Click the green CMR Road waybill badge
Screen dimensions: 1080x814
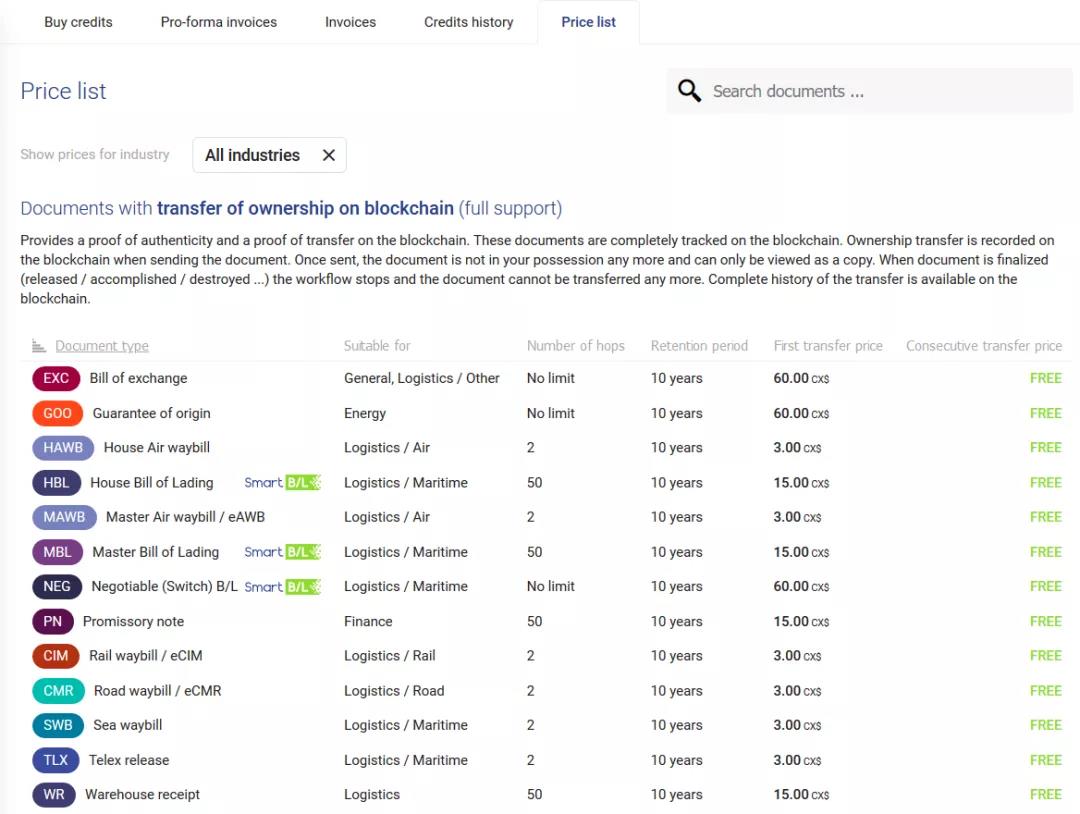(58, 691)
